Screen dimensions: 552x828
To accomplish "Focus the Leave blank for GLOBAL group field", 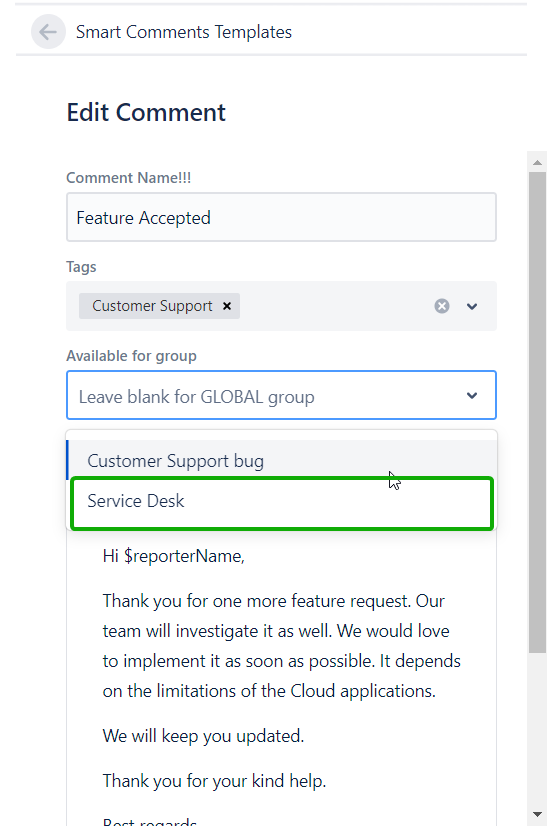I will tap(282, 396).
